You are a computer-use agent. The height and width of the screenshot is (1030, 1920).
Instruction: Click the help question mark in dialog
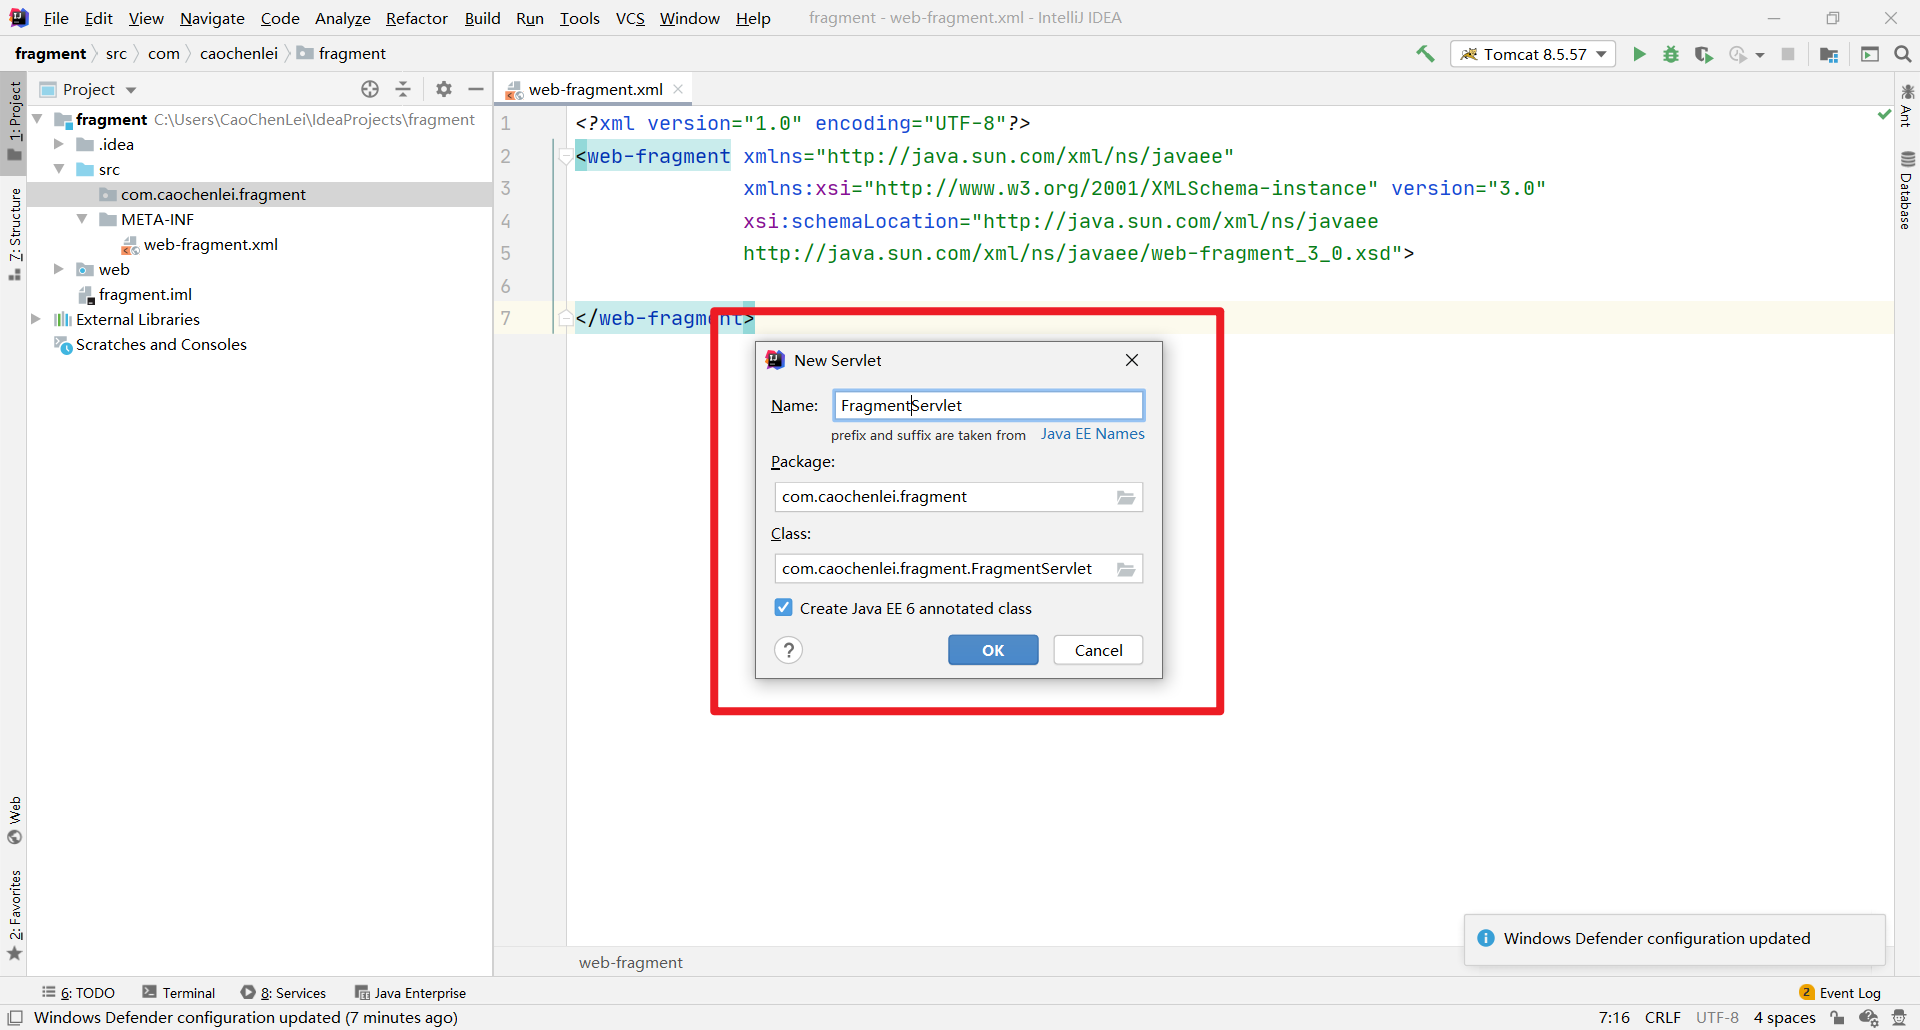pos(789,650)
